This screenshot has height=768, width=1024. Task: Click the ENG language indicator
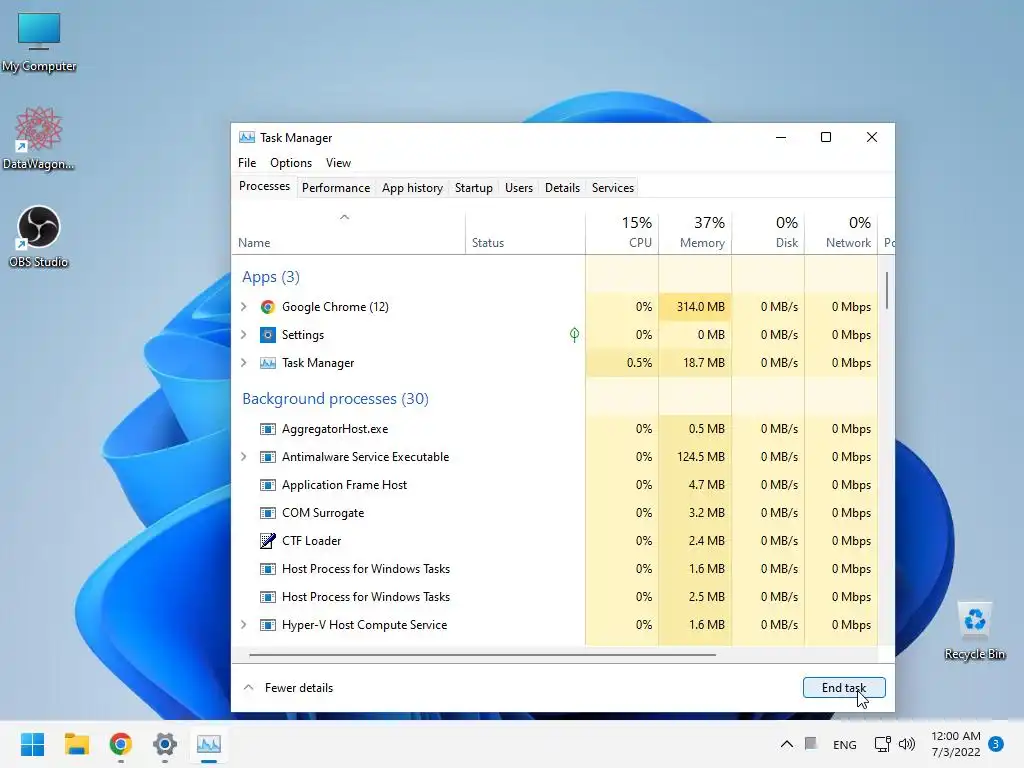pos(844,744)
